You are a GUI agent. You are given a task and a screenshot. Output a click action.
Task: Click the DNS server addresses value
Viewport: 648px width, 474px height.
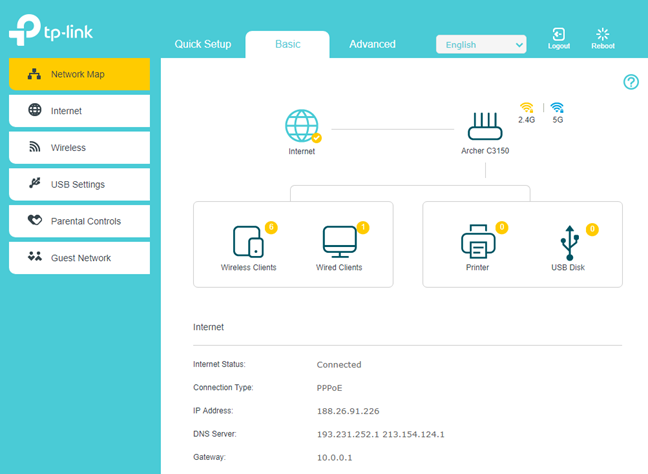pos(381,434)
